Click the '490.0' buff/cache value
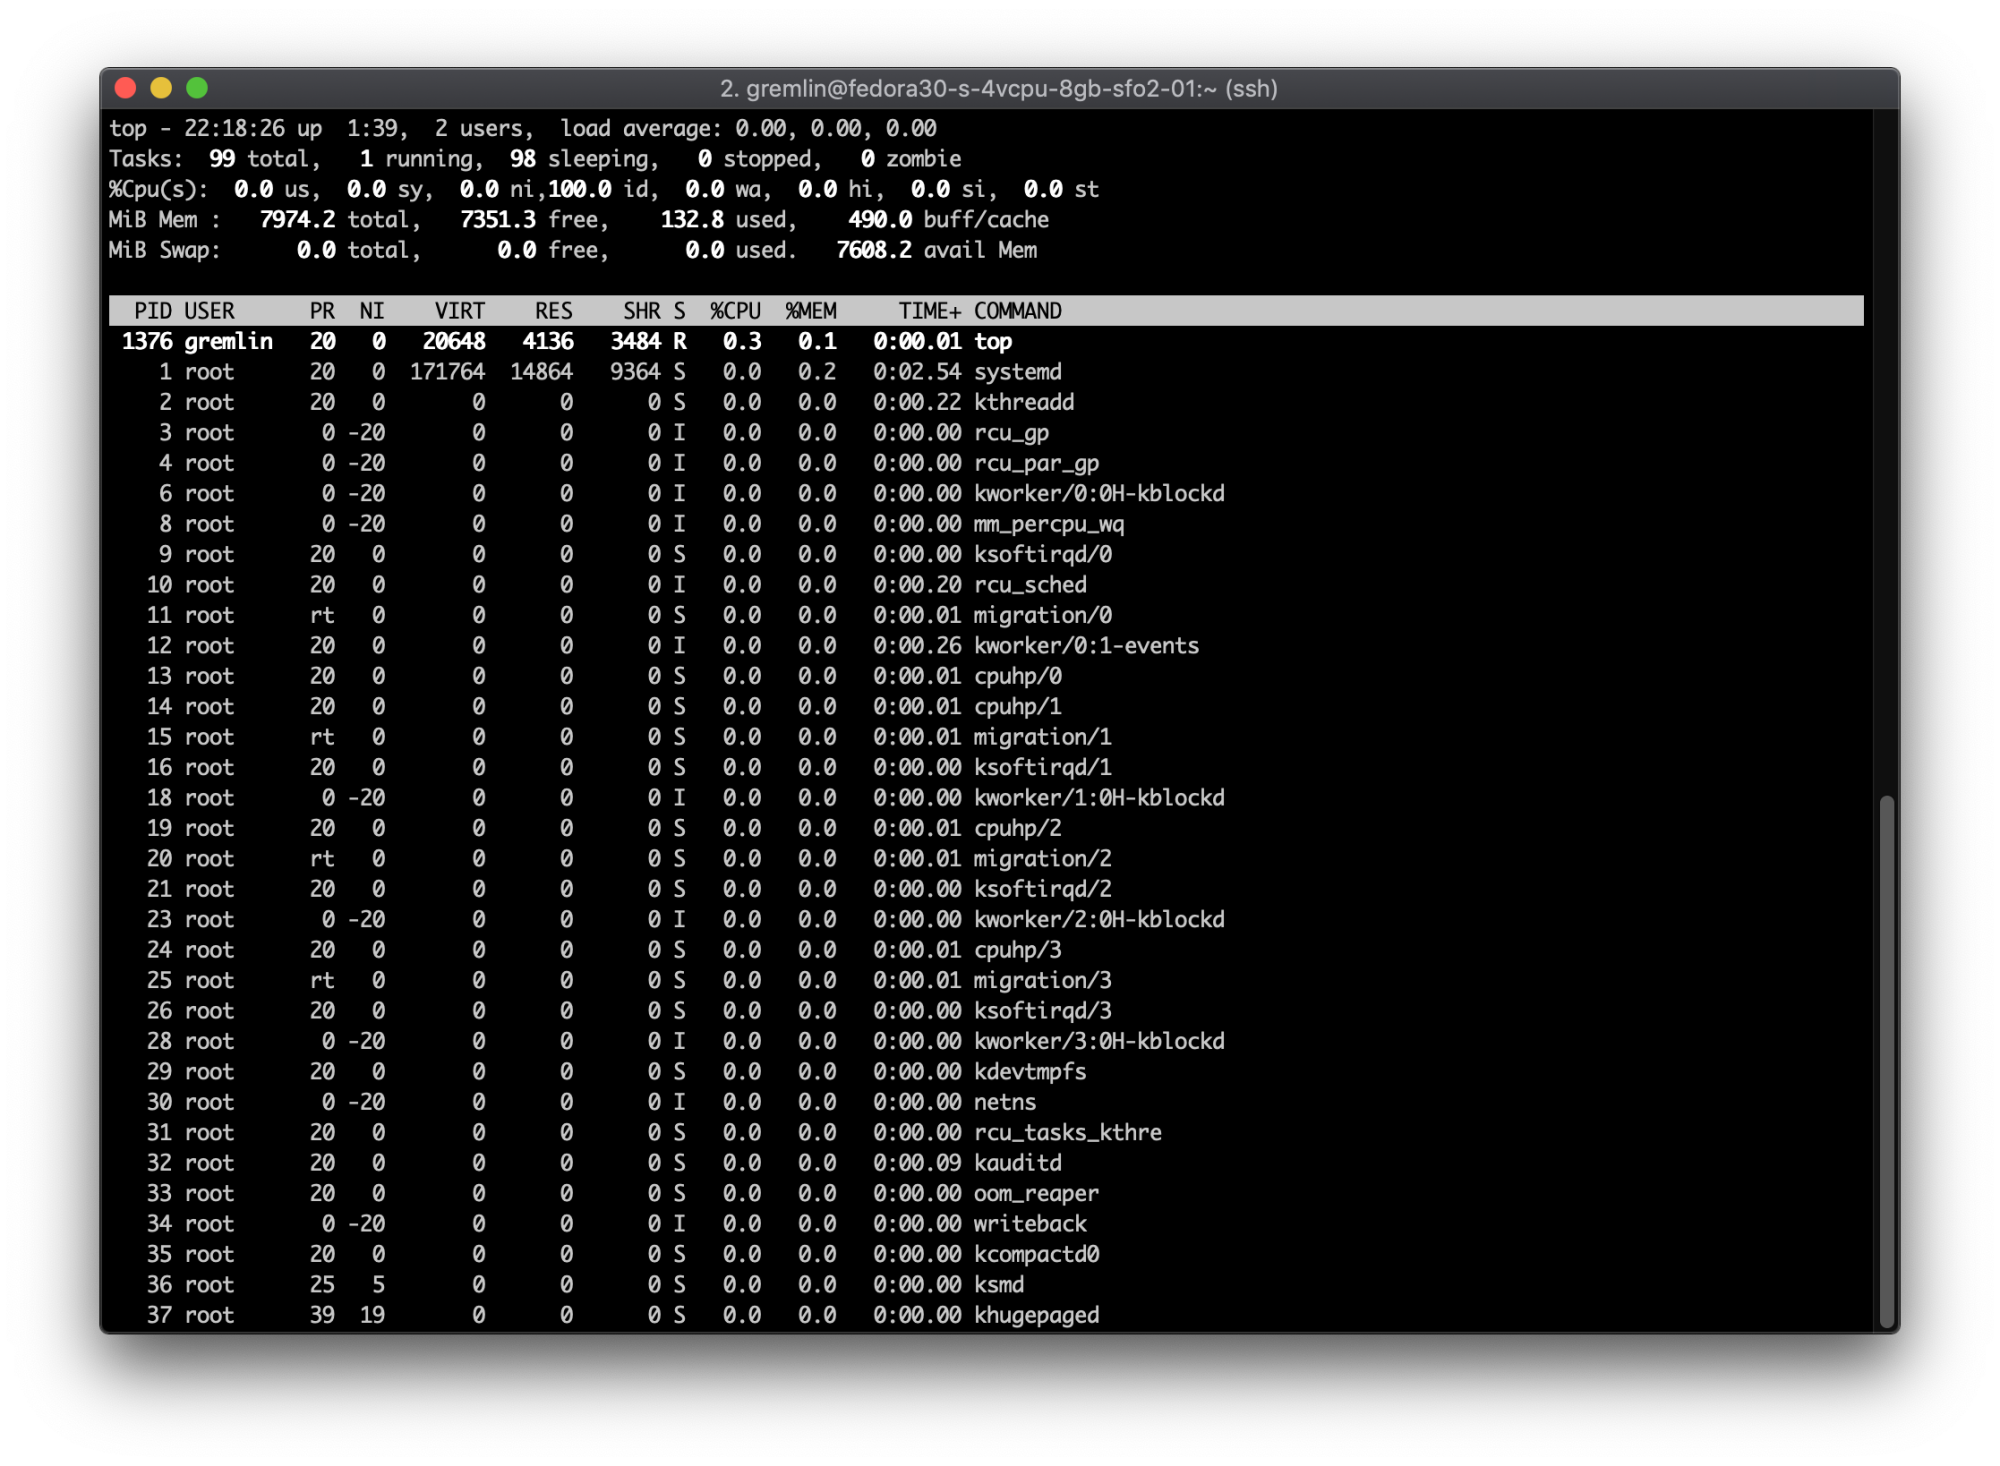This screenshot has height=1466, width=2000. [x=880, y=220]
